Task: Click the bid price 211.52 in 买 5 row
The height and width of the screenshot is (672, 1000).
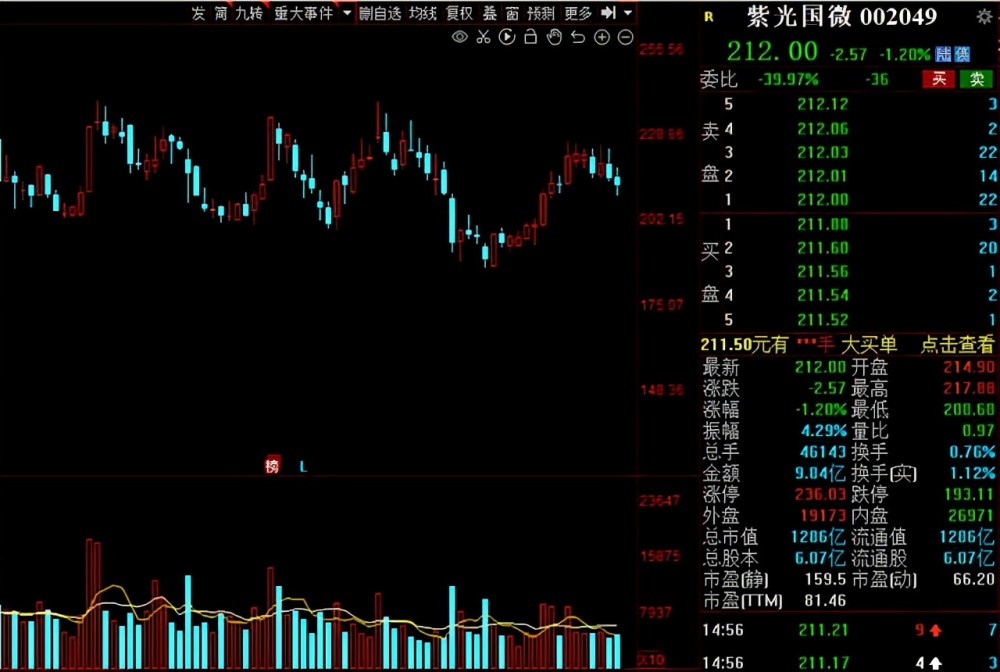Action: click(x=823, y=320)
